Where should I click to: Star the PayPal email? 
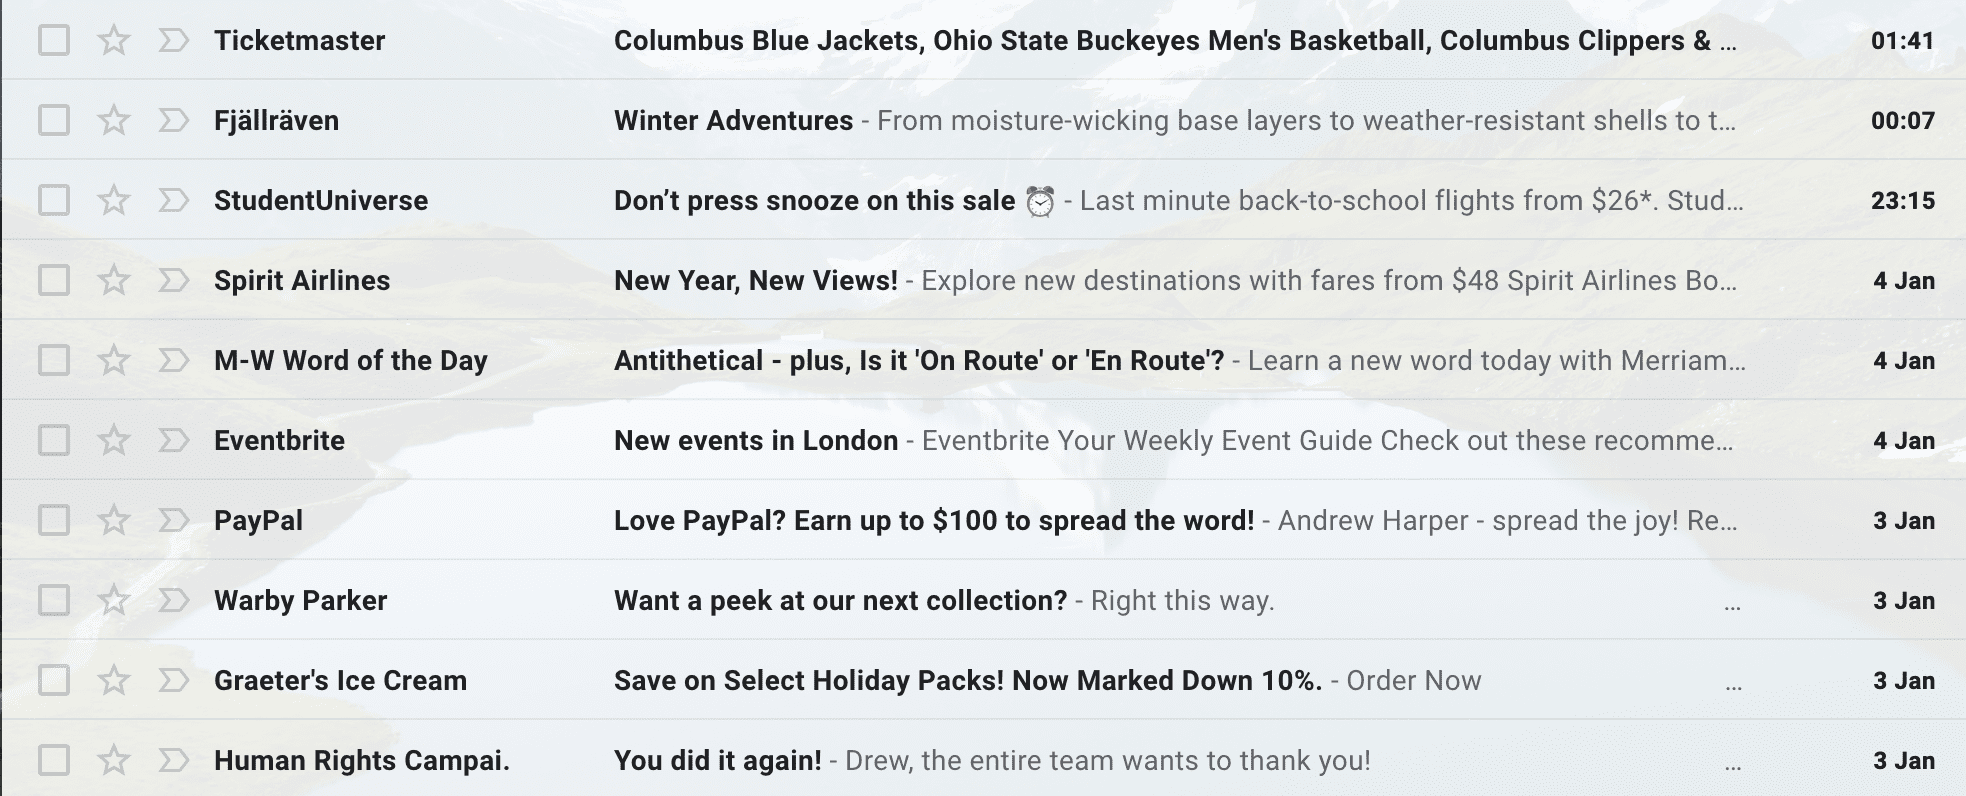click(113, 520)
